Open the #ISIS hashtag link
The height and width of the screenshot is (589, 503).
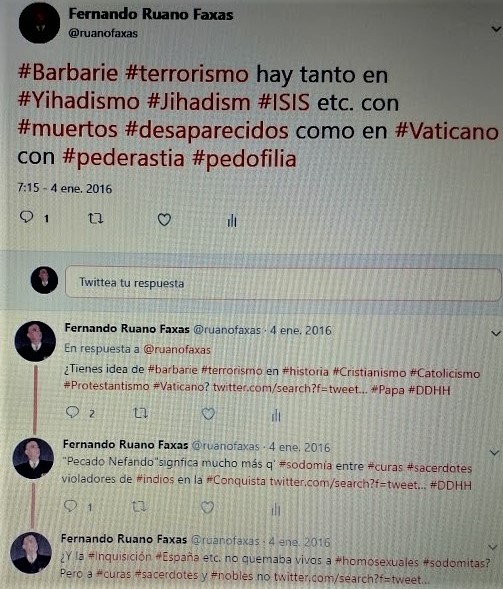point(284,102)
